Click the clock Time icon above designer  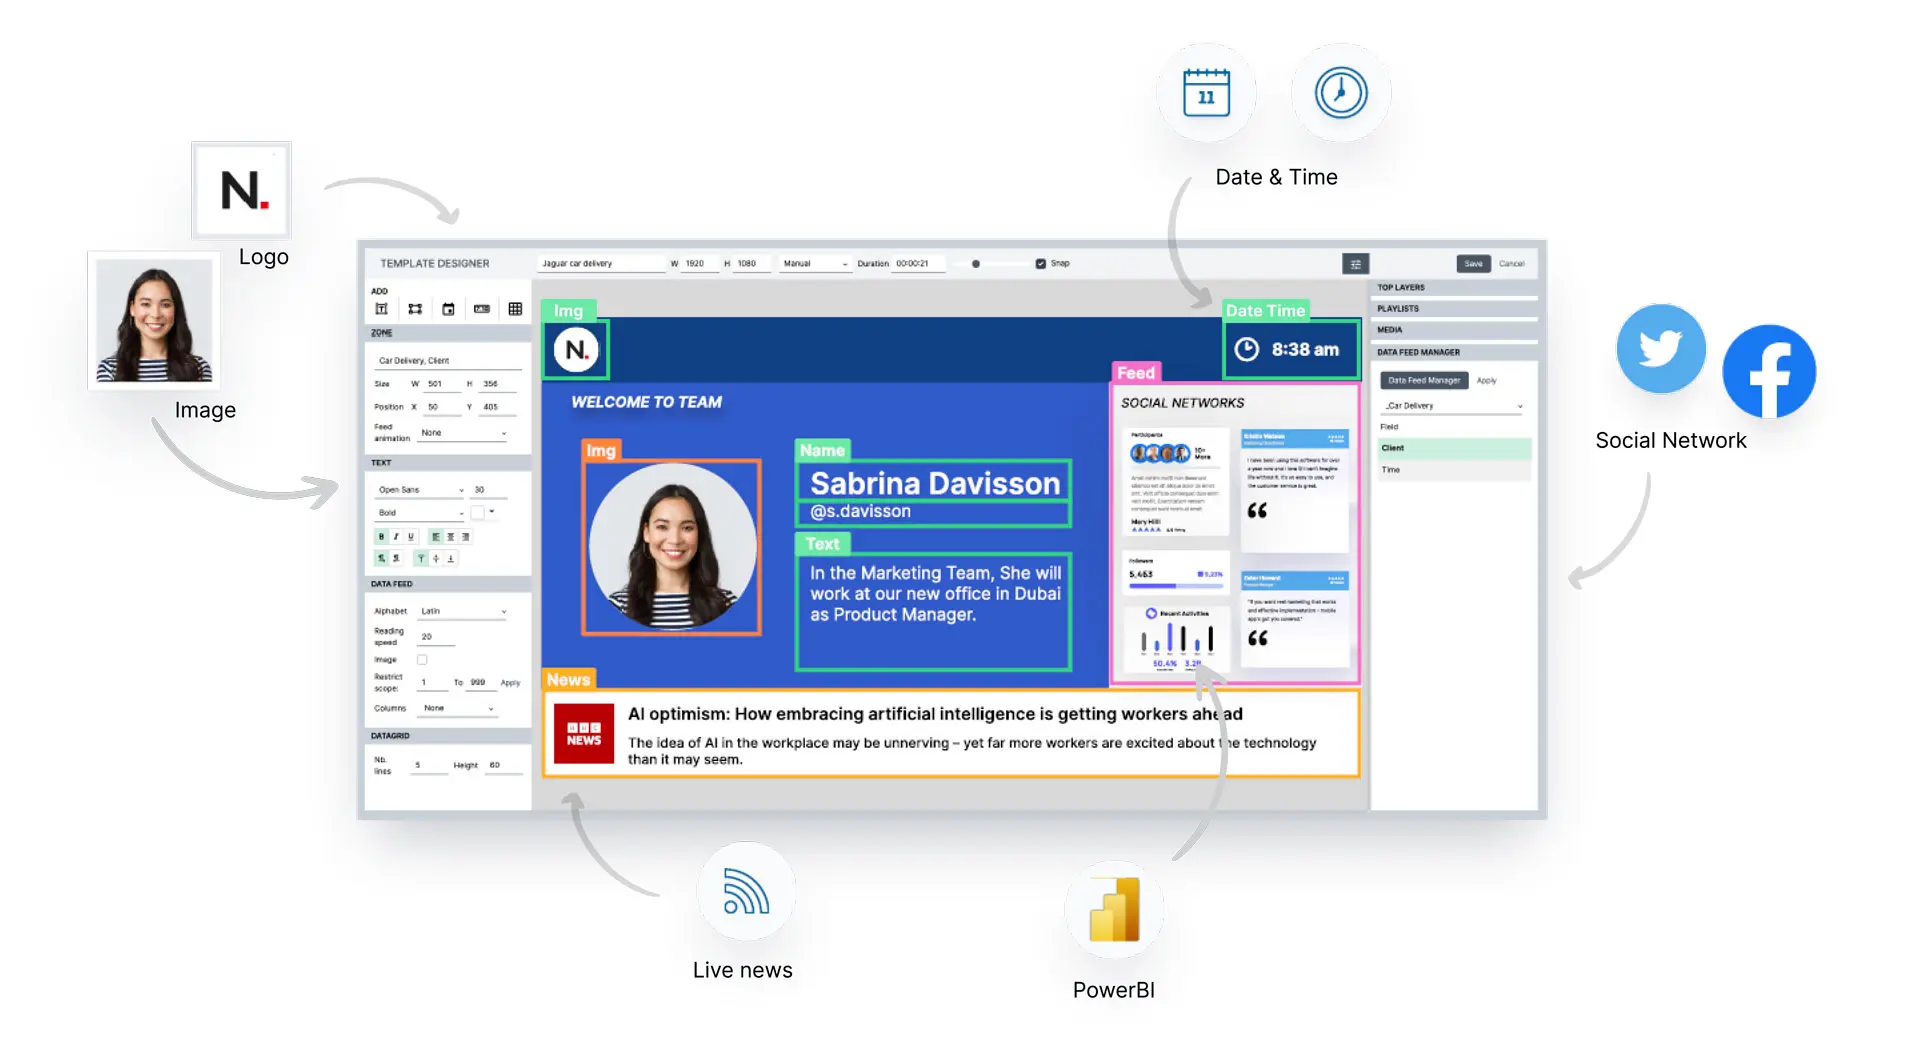[x=1341, y=93]
